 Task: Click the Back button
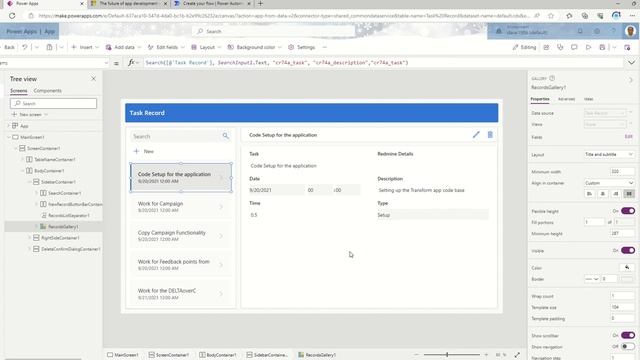(x=9, y=47)
